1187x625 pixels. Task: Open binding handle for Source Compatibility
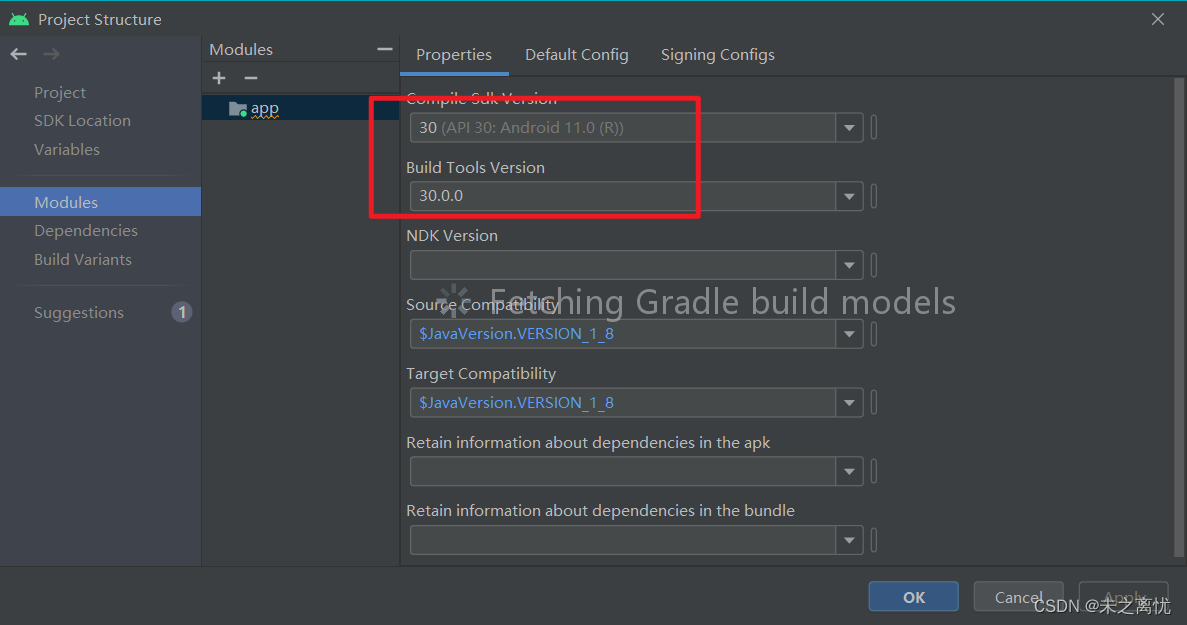[874, 334]
